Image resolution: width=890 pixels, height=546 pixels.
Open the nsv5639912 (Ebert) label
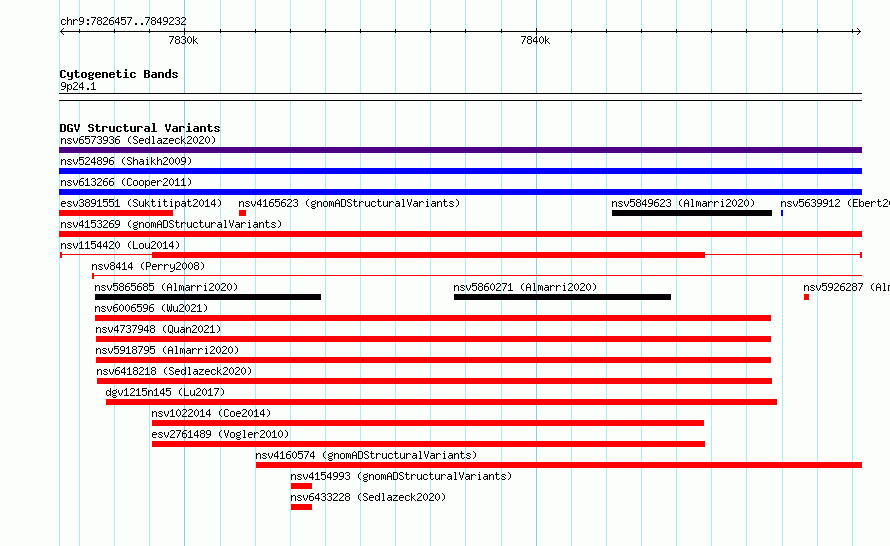point(835,203)
